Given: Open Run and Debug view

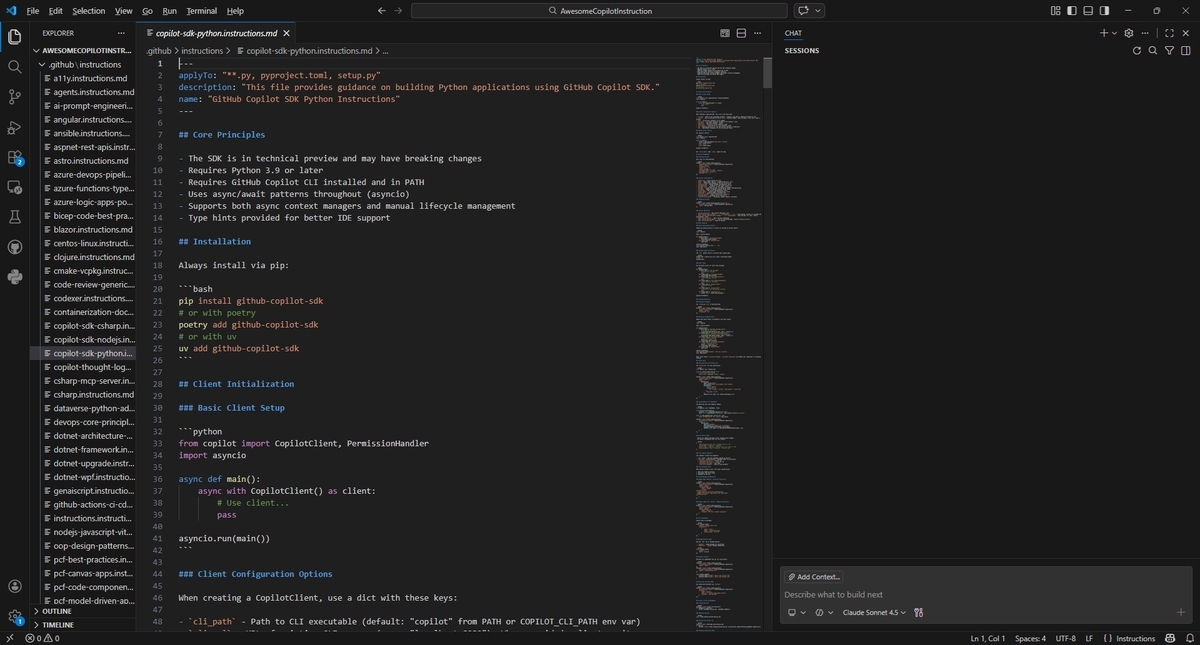Looking at the screenshot, I should (x=14, y=127).
